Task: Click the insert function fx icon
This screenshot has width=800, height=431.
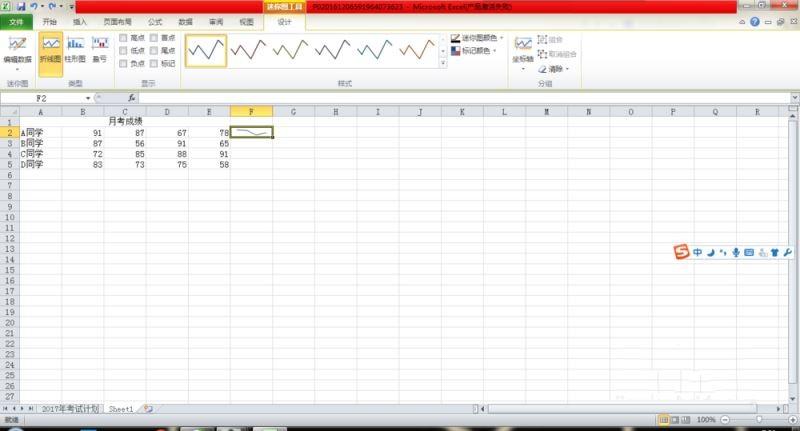Action: click(x=130, y=98)
